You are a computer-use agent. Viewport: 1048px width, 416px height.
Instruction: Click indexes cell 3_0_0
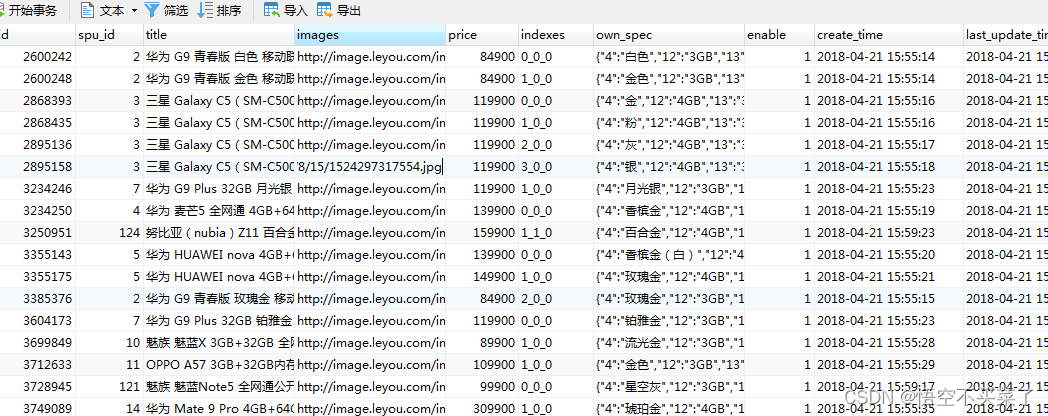(556, 167)
